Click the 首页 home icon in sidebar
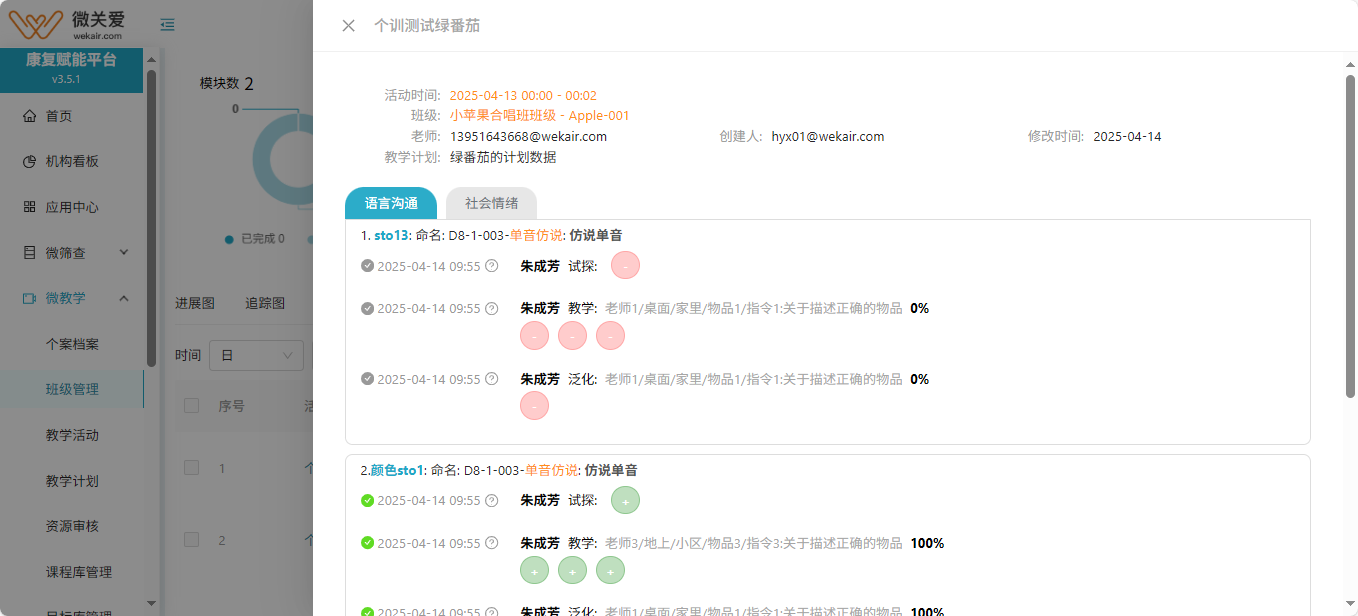This screenshot has height=616, width=1358. (x=29, y=116)
